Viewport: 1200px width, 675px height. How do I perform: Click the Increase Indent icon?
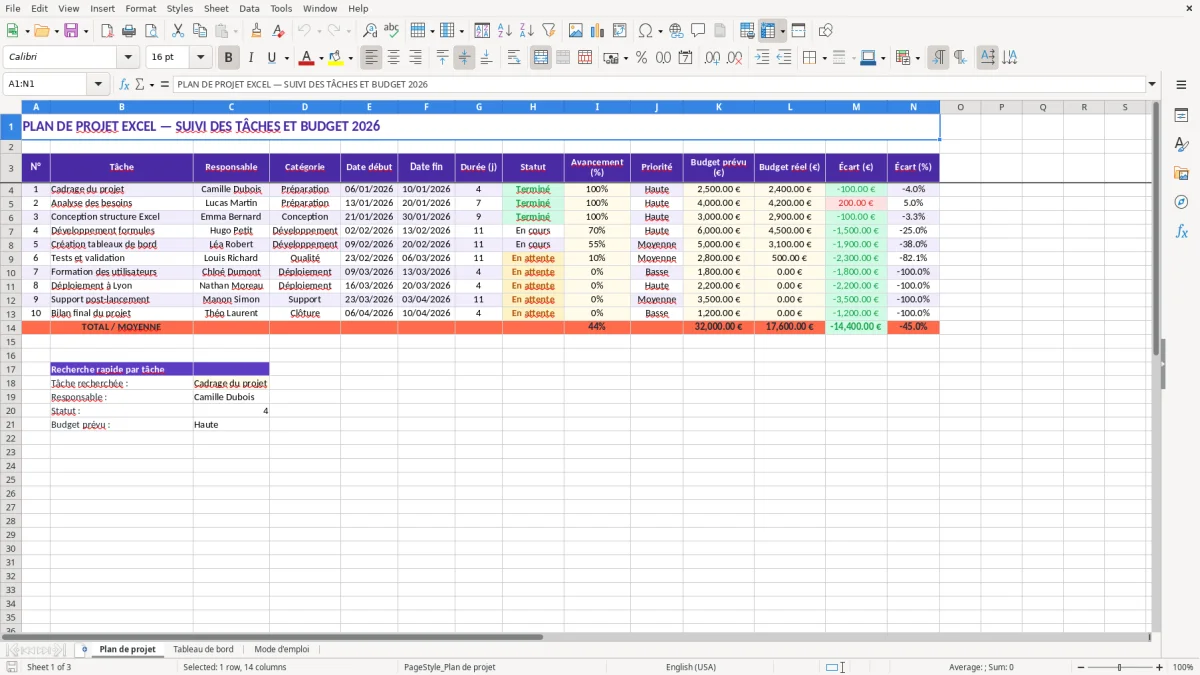point(763,58)
